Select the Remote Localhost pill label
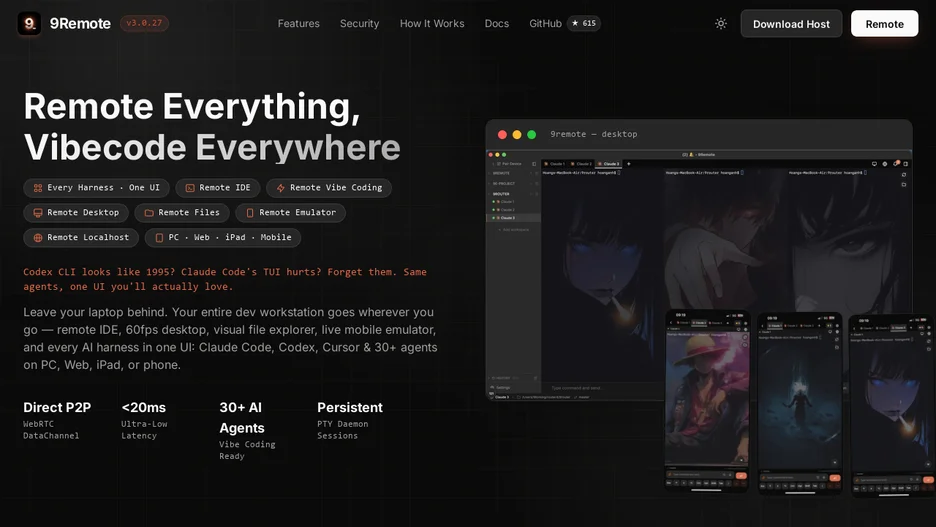 pos(88,237)
